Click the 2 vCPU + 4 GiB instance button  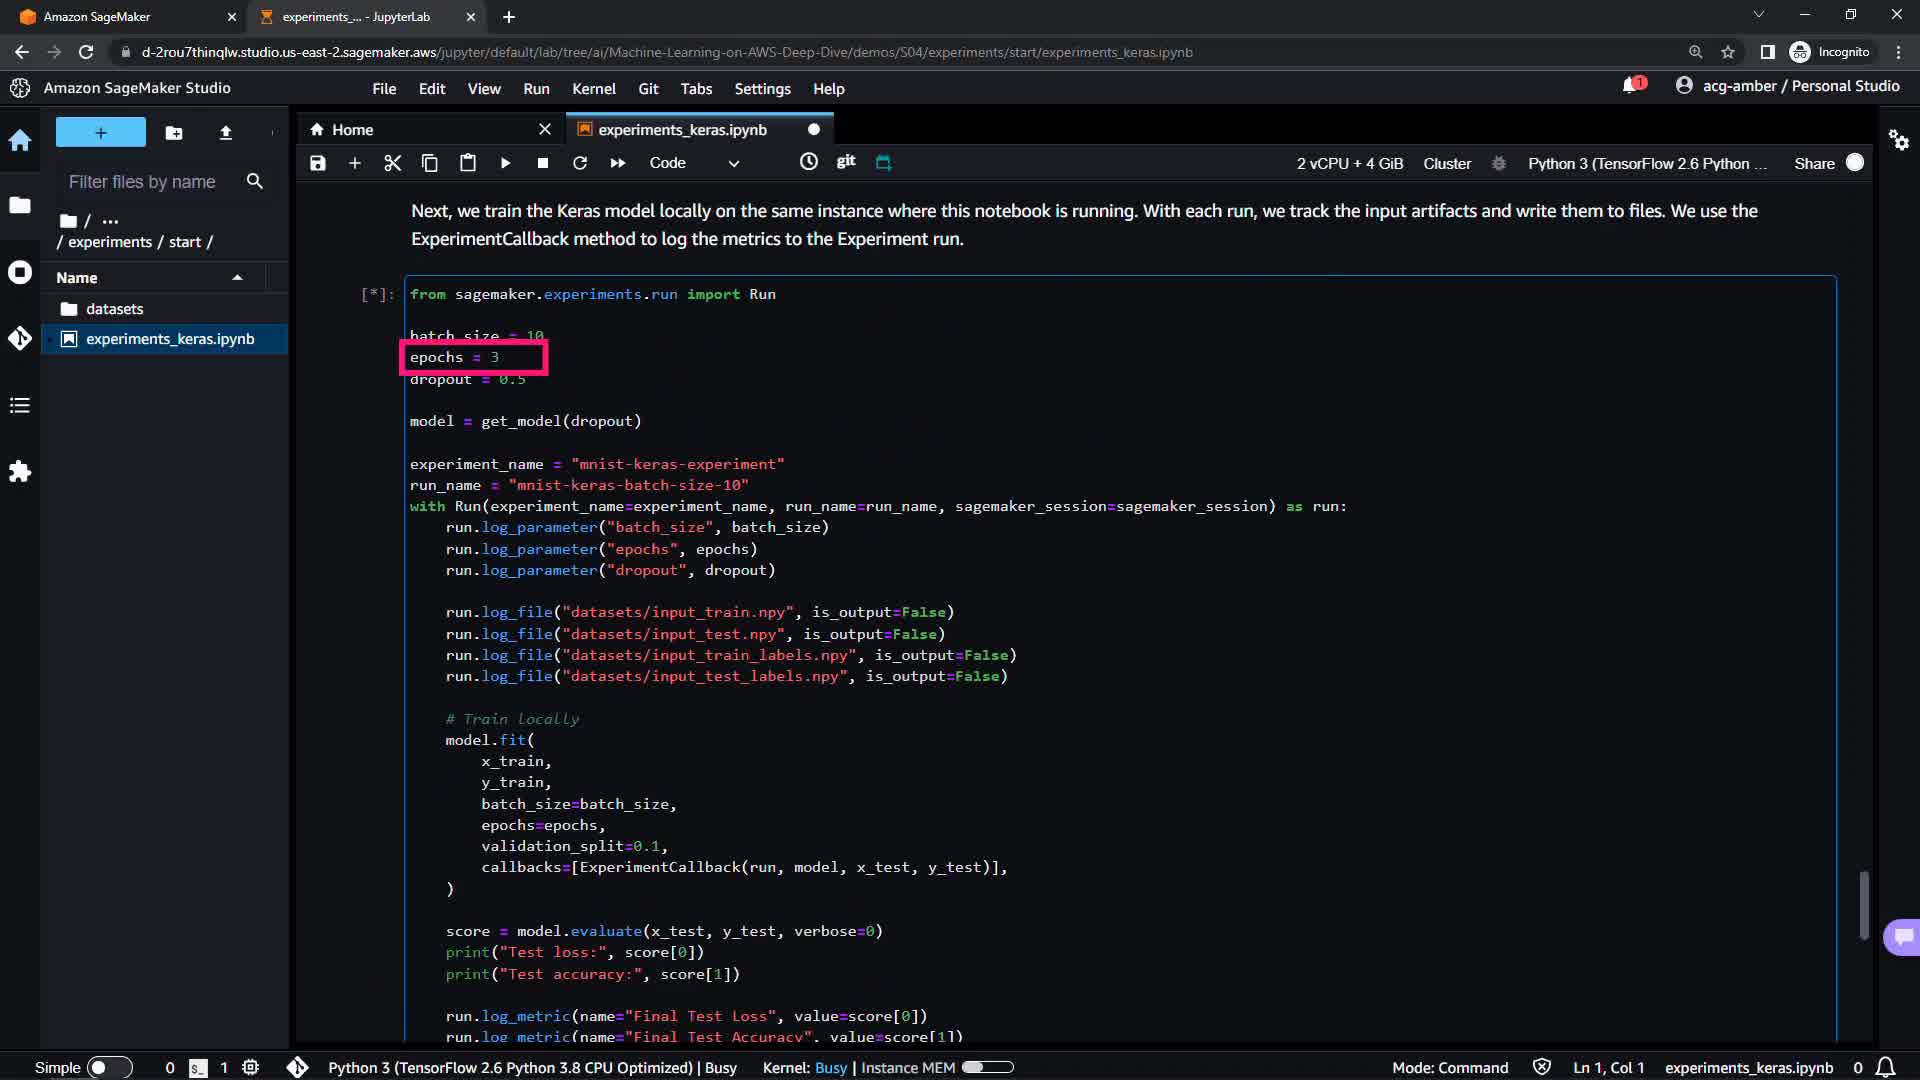click(1349, 163)
